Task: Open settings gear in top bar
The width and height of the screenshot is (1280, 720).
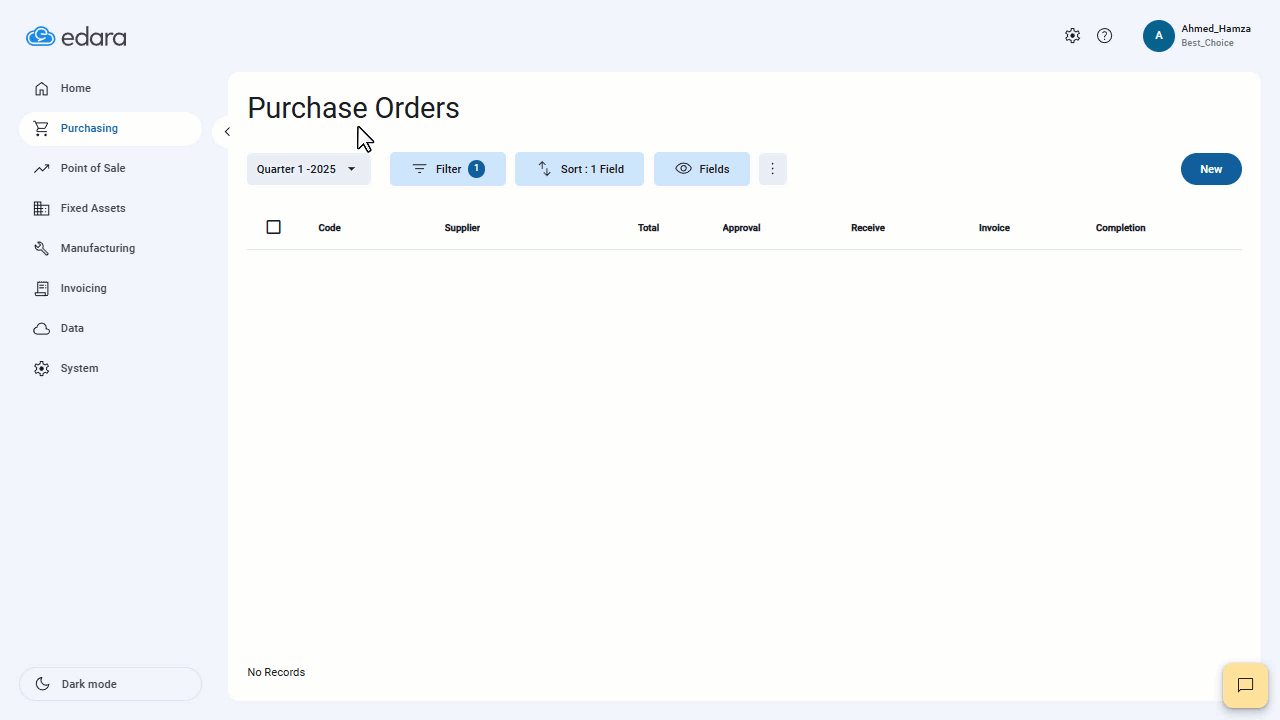Action: 1072,36
